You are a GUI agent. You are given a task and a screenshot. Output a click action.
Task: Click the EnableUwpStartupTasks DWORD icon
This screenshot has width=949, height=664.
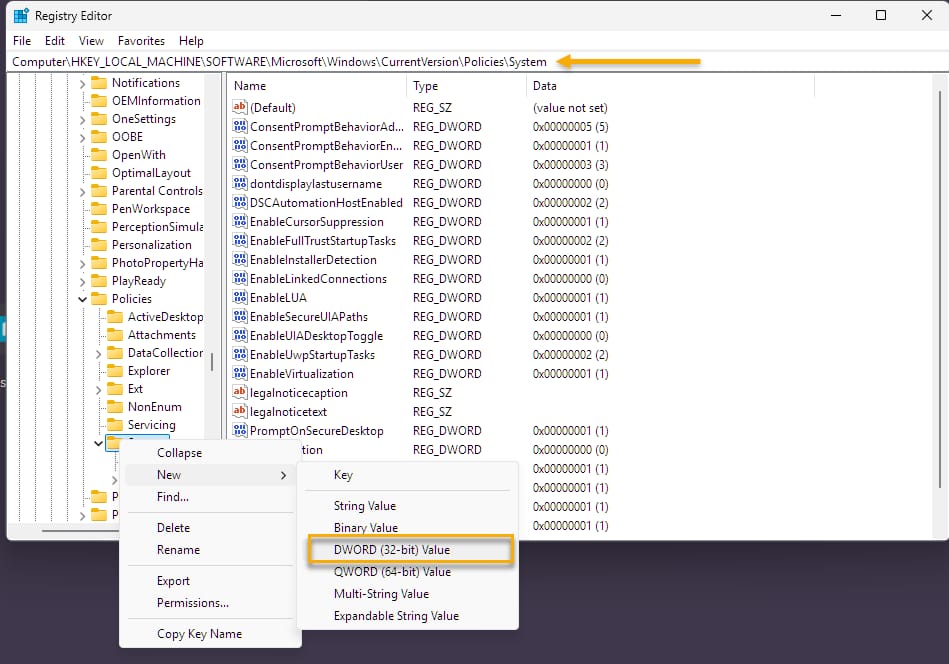[x=240, y=355]
